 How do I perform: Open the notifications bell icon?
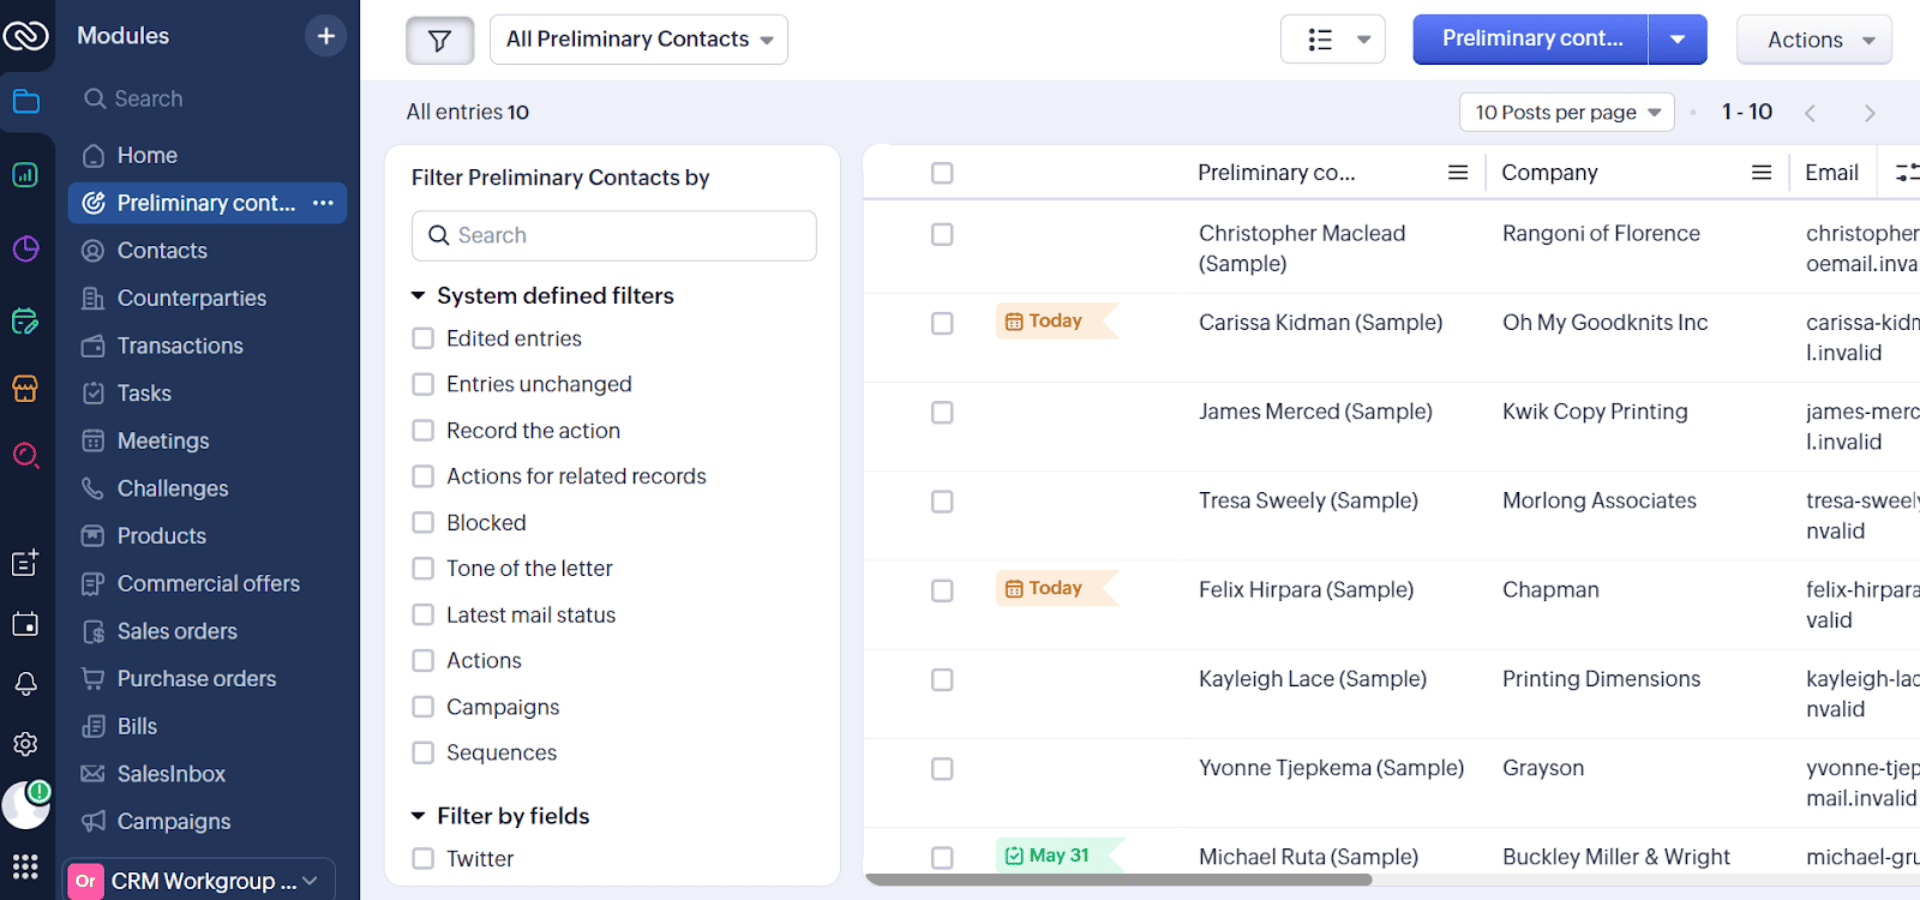tap(26, 684)
